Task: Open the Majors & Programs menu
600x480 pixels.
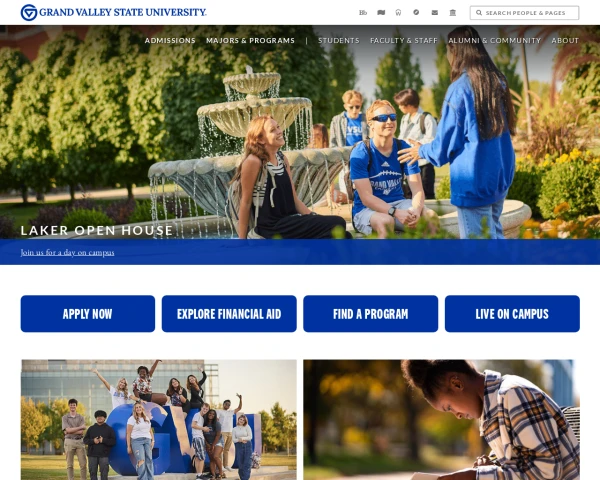Action: click(x=250, y=40)
